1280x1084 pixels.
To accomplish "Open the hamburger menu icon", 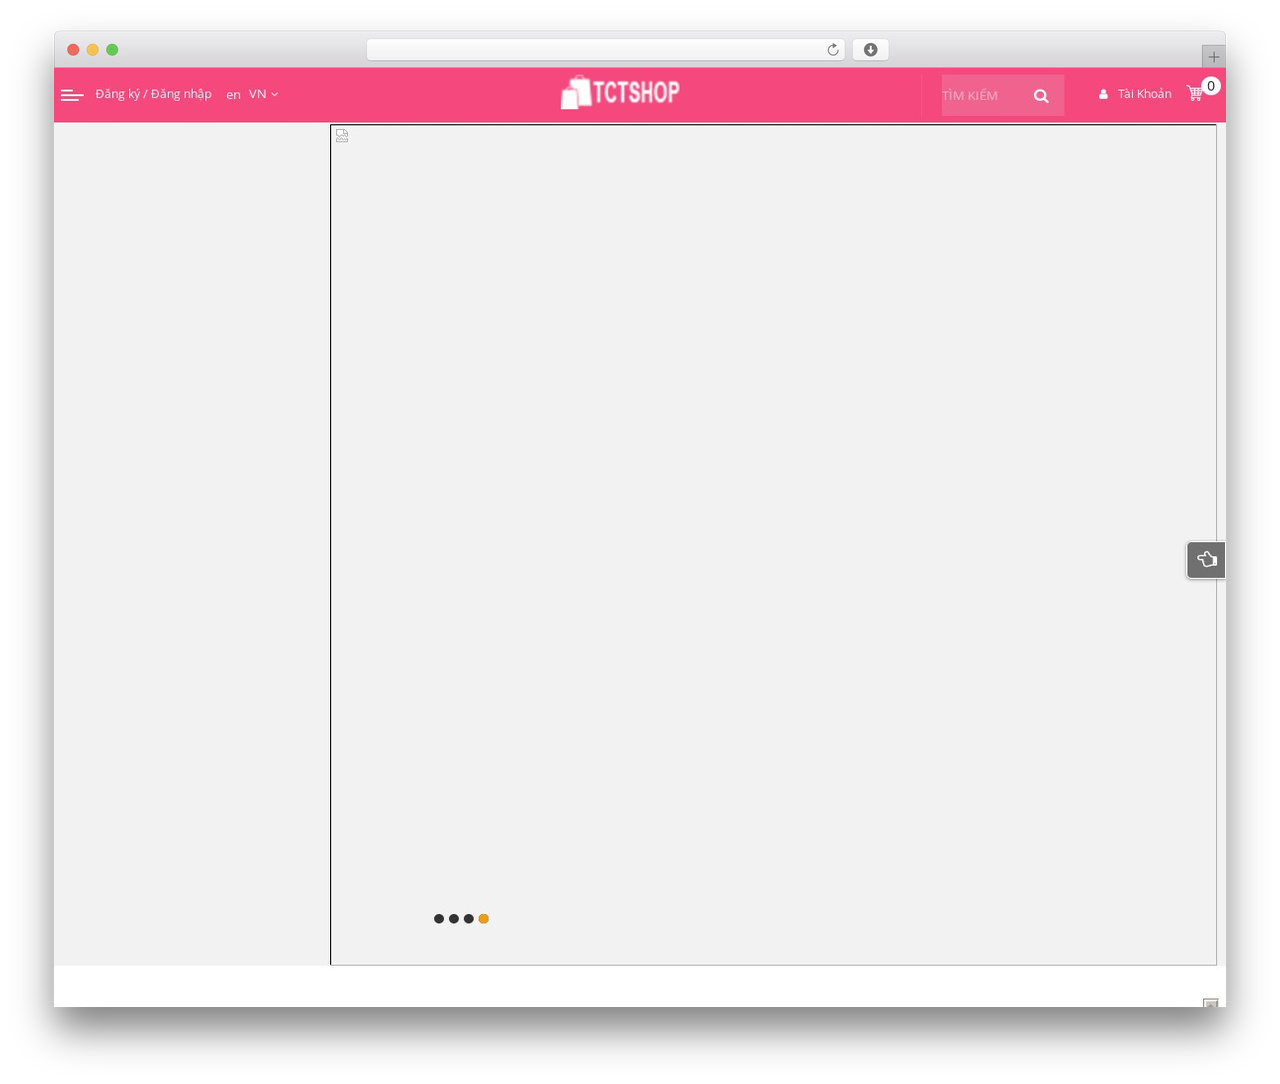I will (72, 95).
